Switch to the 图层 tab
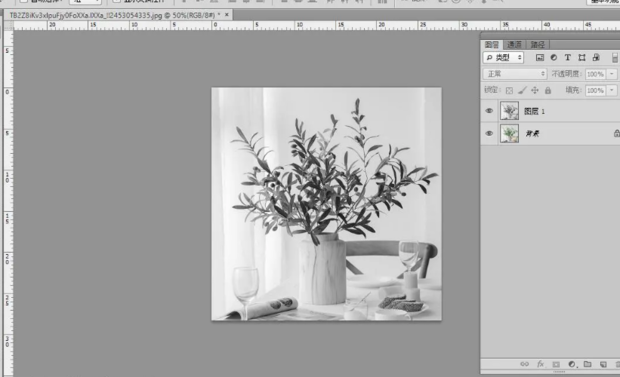 [x=492, y=45]
